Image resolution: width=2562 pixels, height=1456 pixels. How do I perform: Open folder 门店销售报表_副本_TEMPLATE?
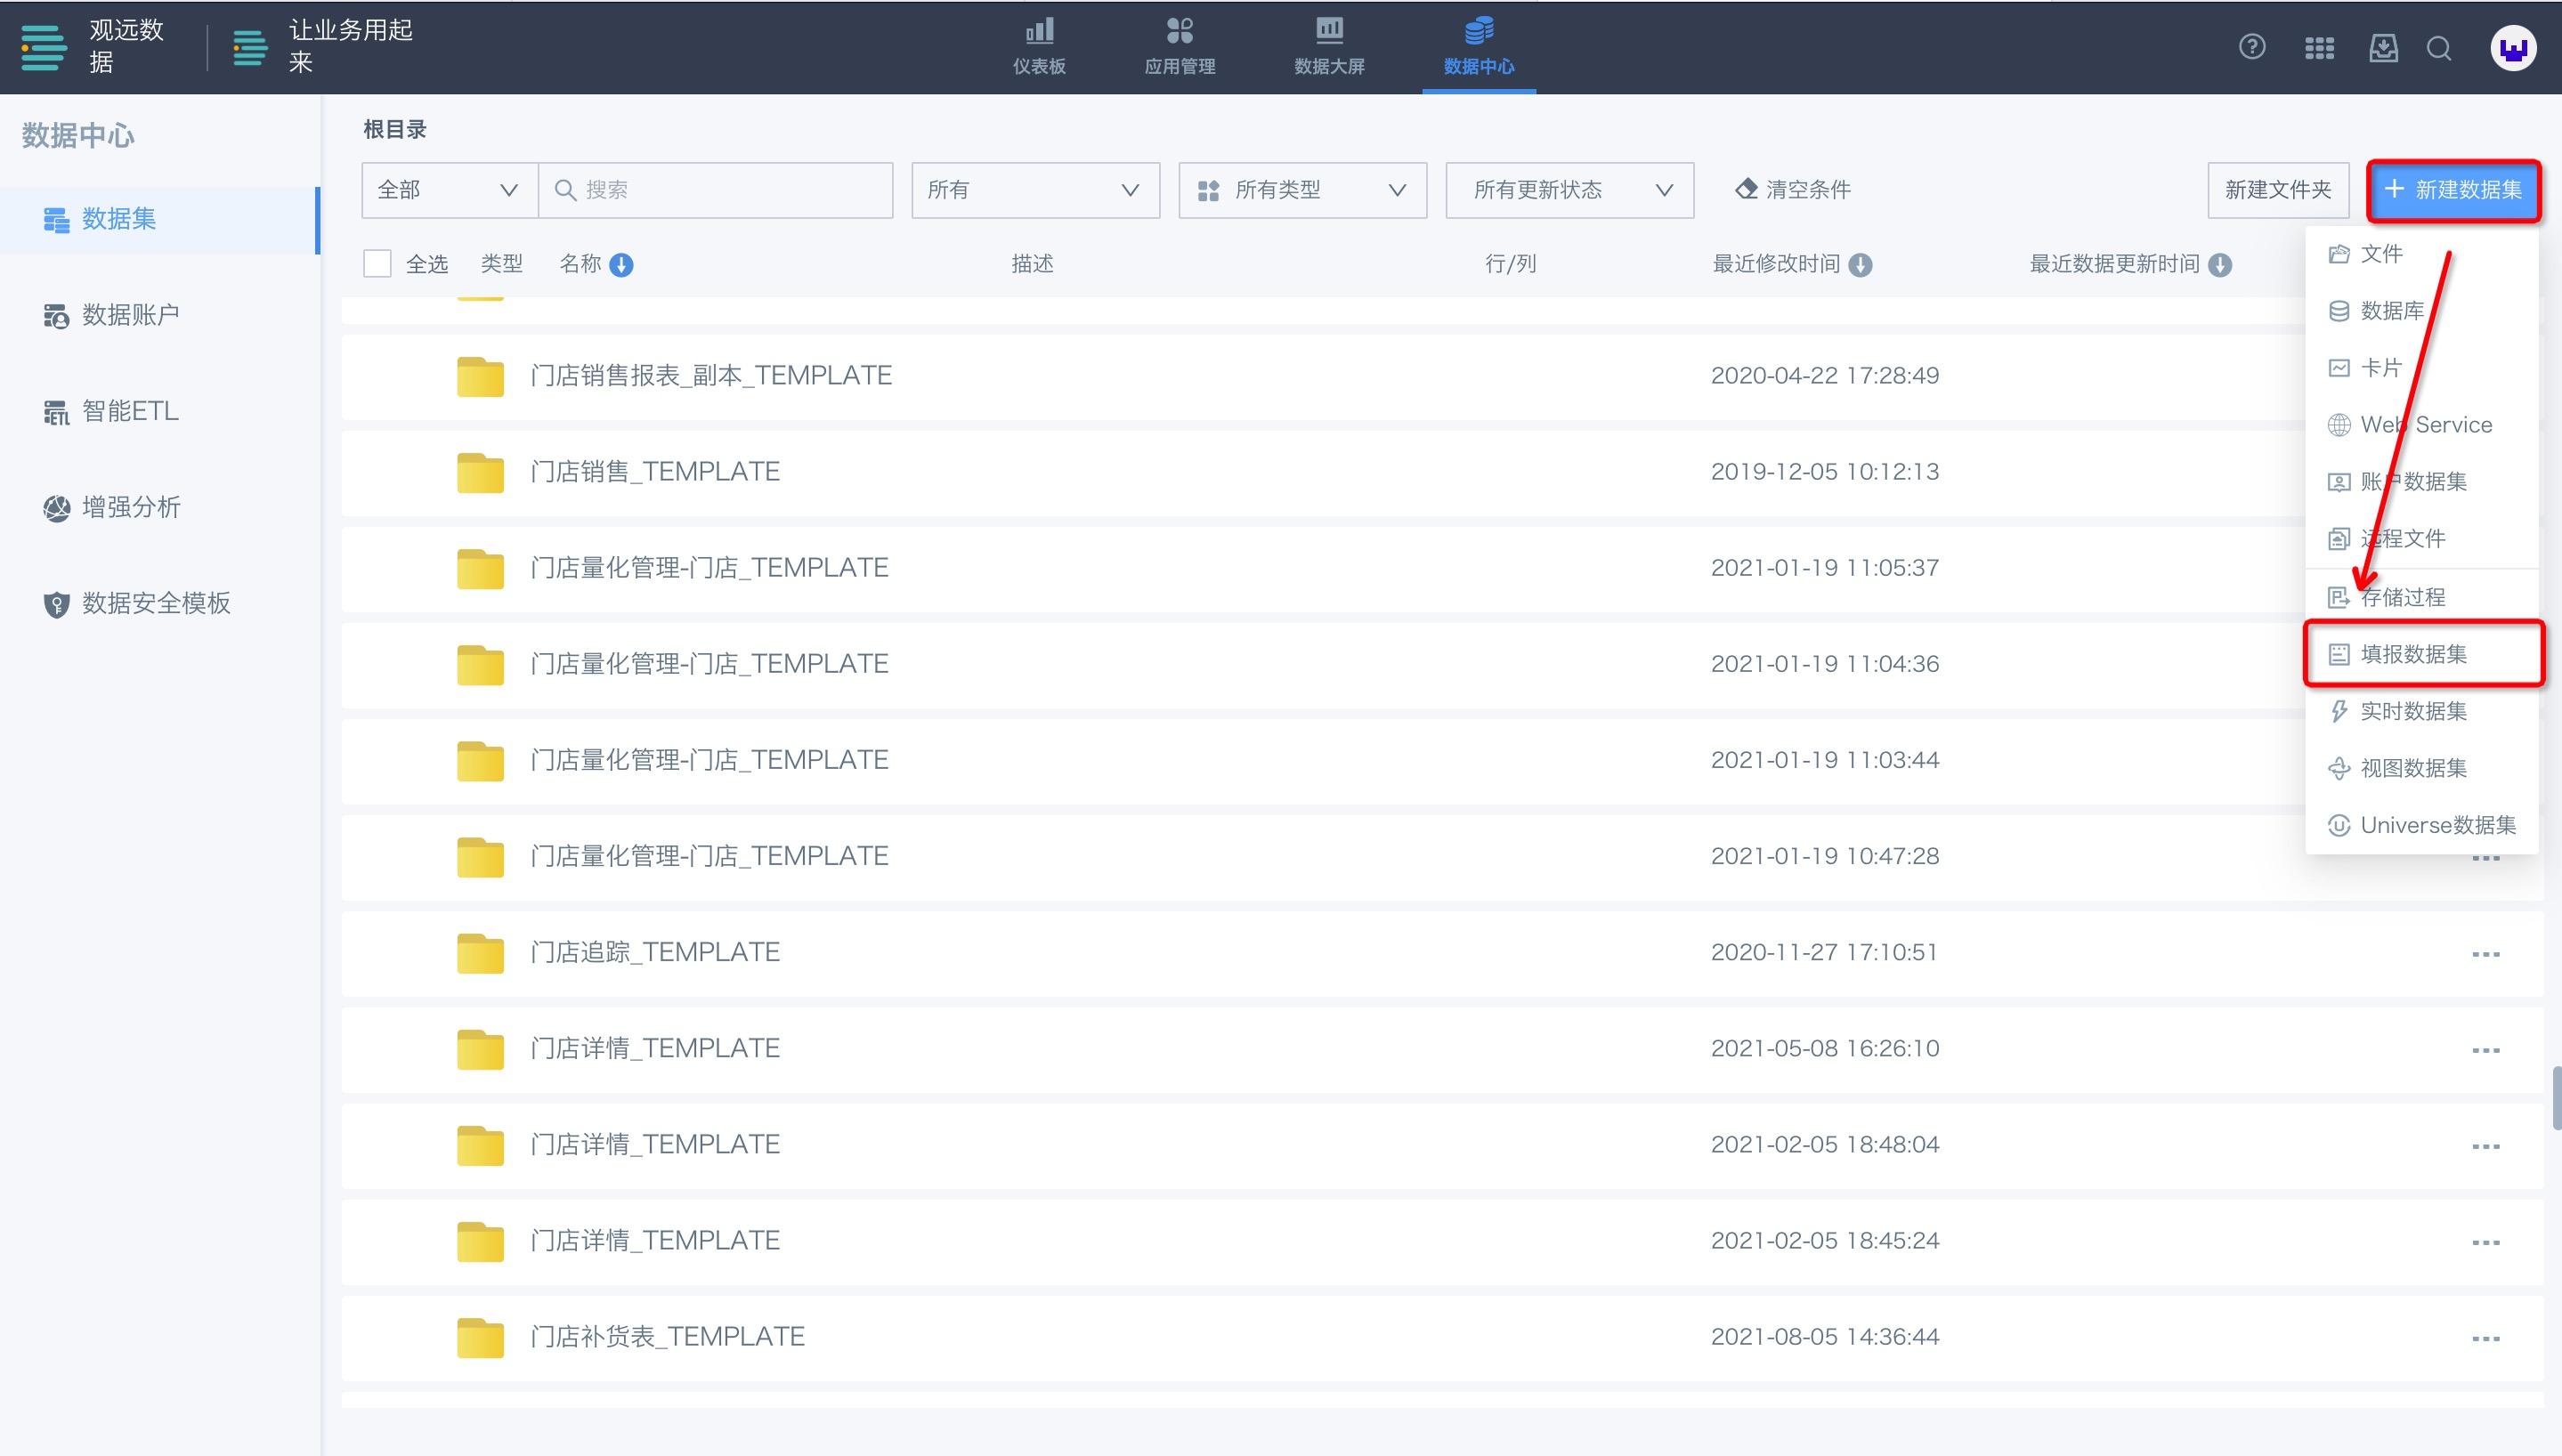711,376
